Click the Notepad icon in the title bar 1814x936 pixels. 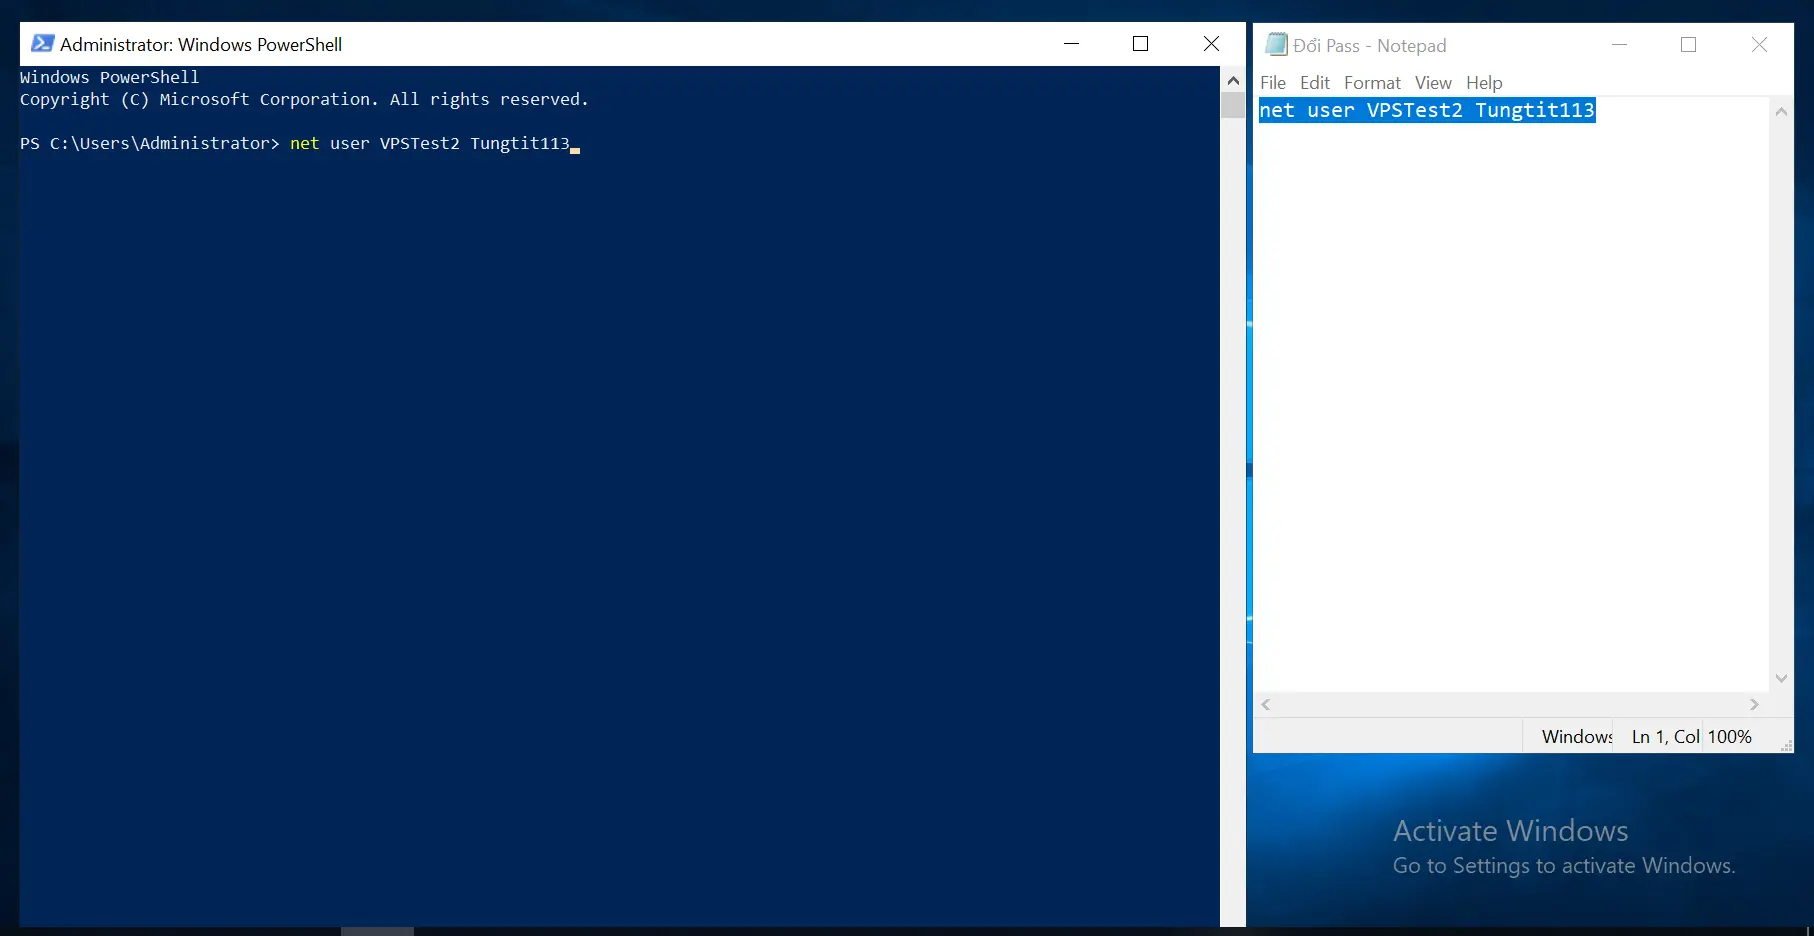(x=1276, y=44)
